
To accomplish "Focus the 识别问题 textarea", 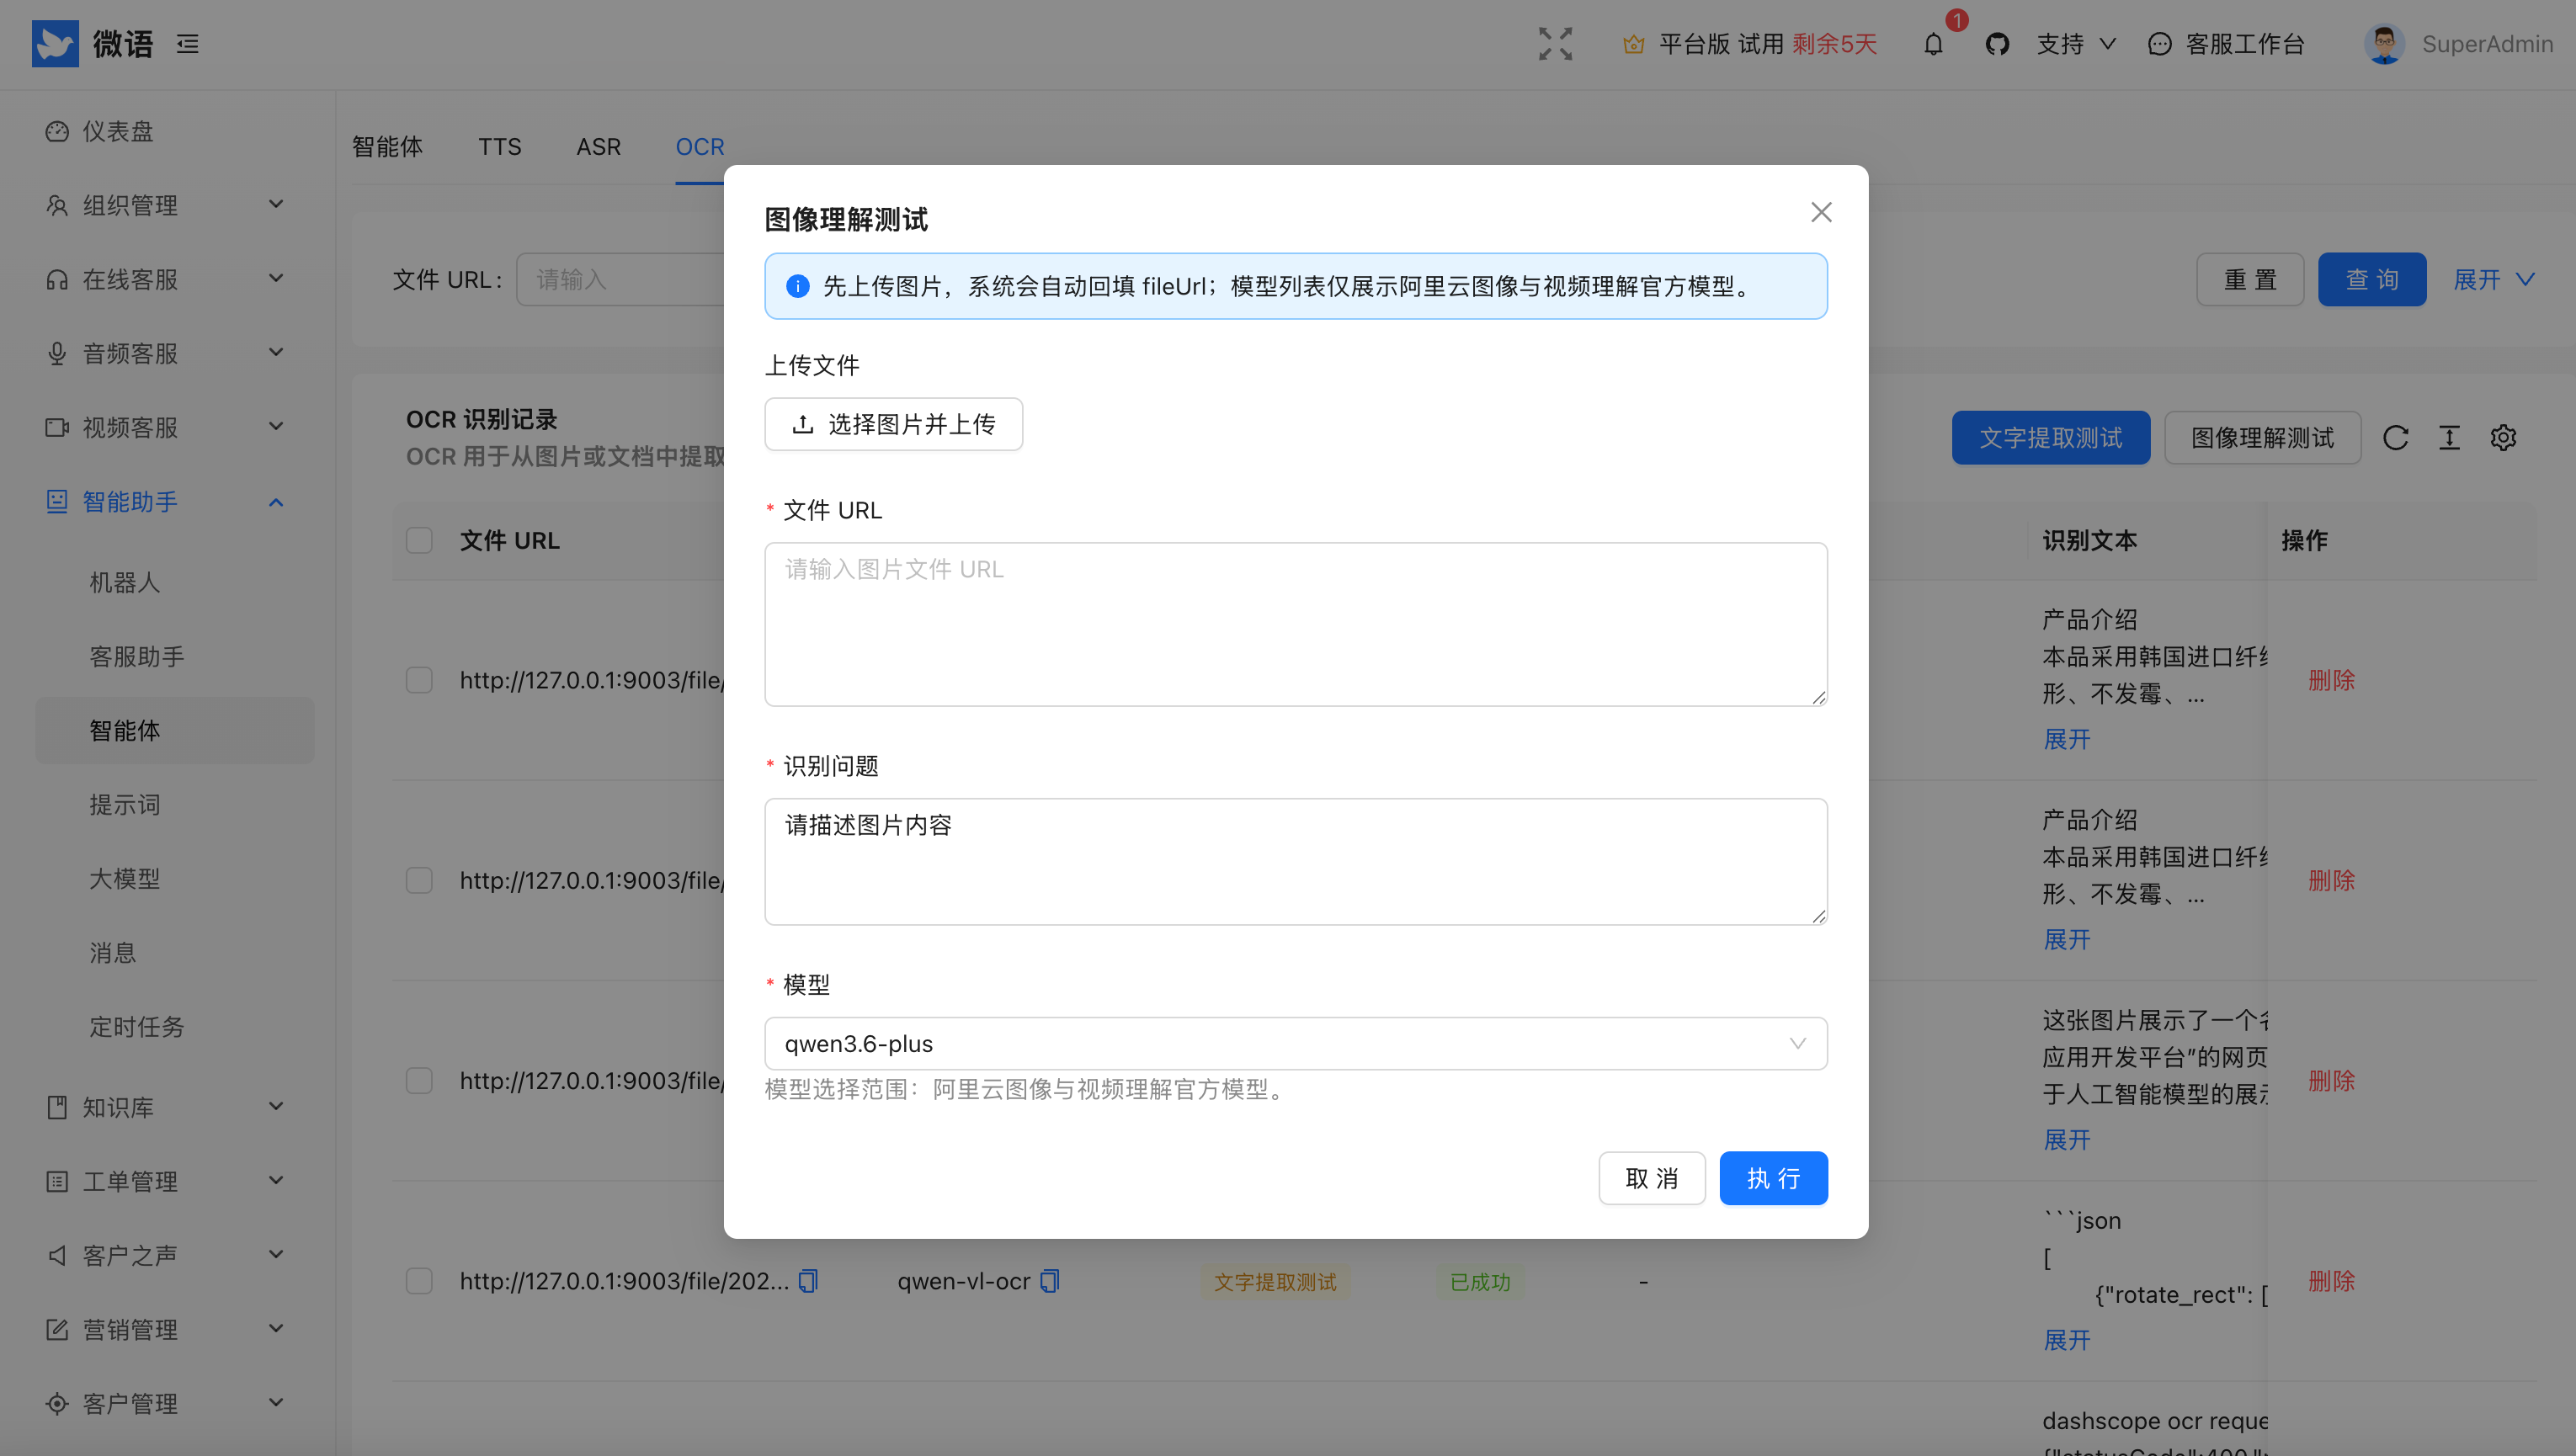I will click(1295, 861).
